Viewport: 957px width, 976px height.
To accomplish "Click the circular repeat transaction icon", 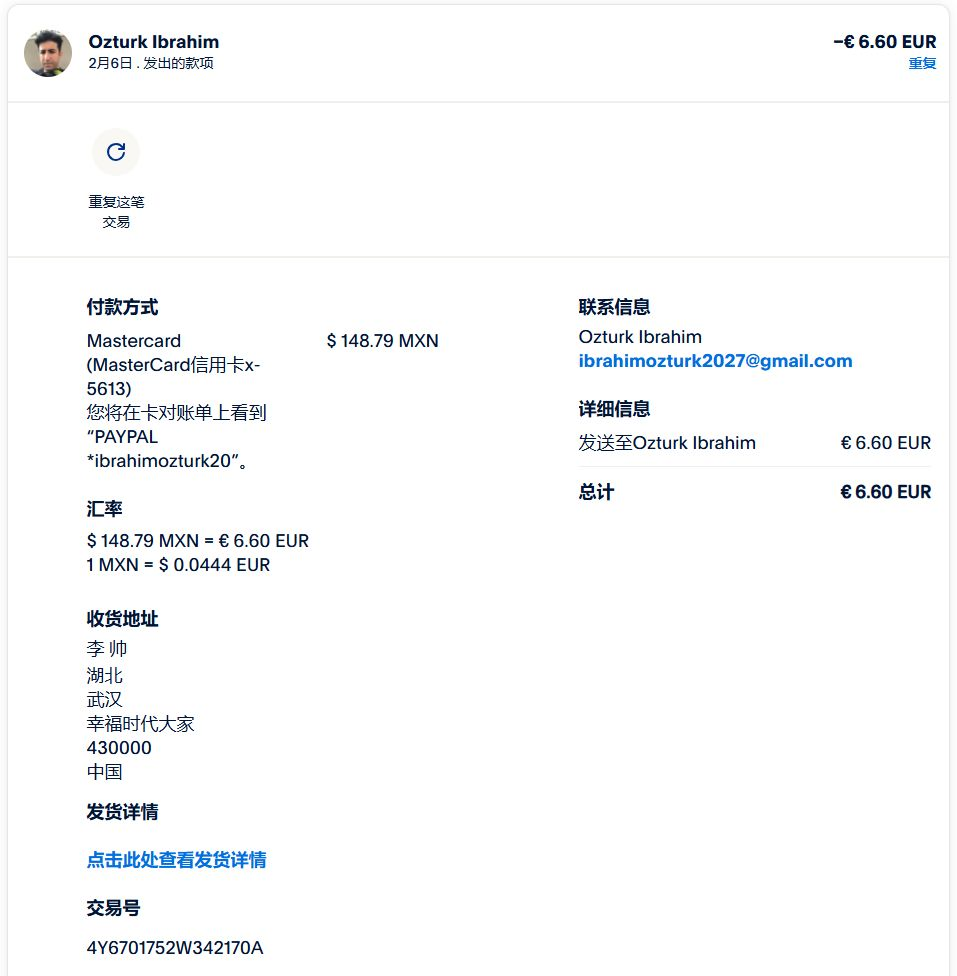I will (x=116, y=152).
